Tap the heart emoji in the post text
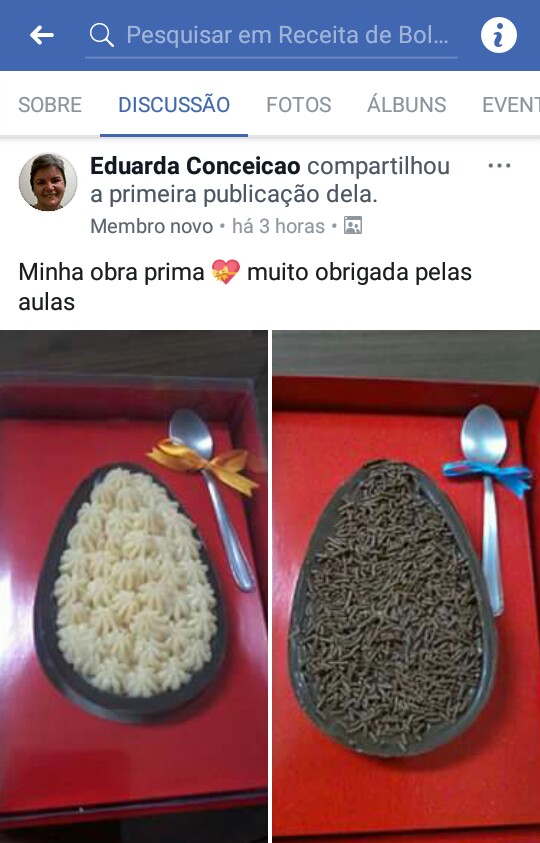 225,272
